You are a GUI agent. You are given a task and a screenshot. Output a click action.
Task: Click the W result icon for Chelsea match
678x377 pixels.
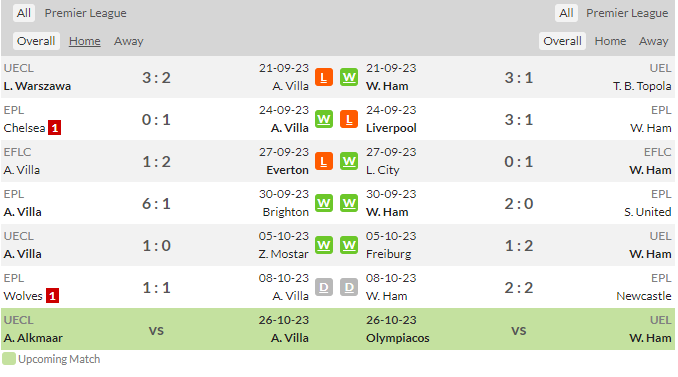(x=323, y=119)
